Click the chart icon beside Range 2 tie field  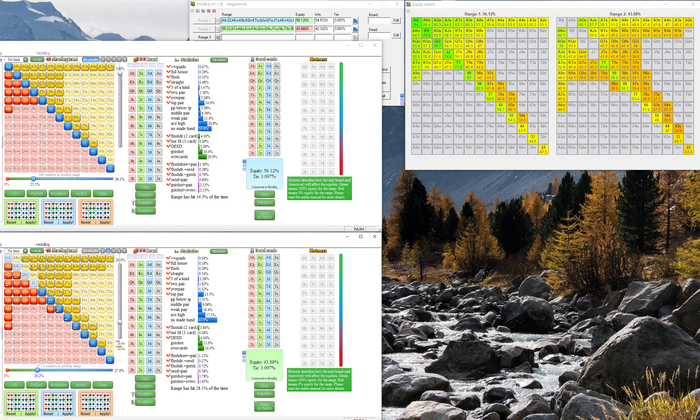click(356, 29)
